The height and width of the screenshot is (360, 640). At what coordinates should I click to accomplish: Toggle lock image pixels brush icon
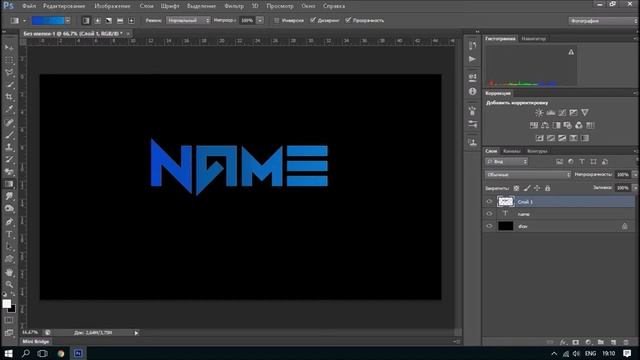(x=527, y=188)
